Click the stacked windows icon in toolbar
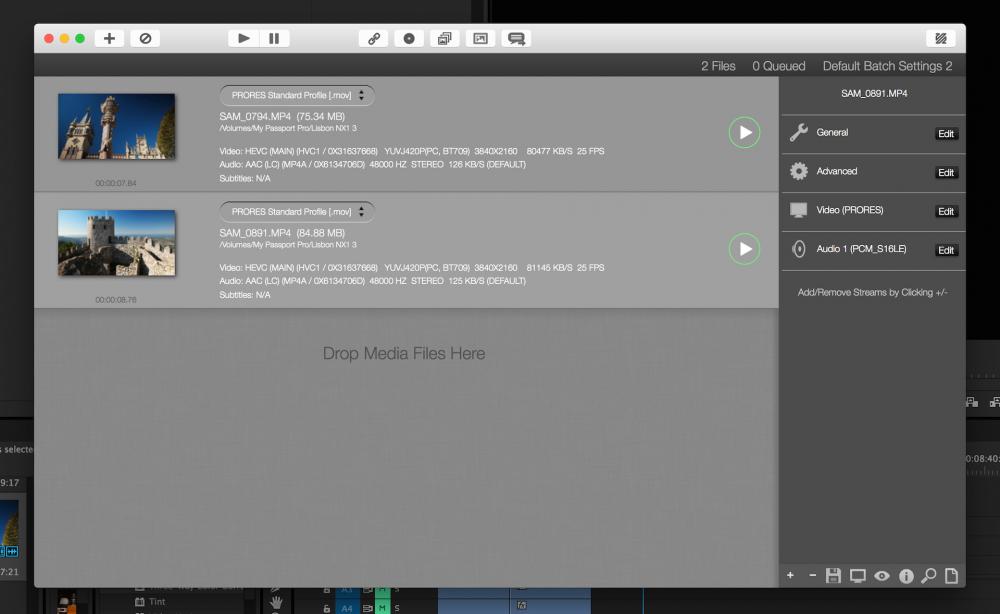 tap(444, 39)
